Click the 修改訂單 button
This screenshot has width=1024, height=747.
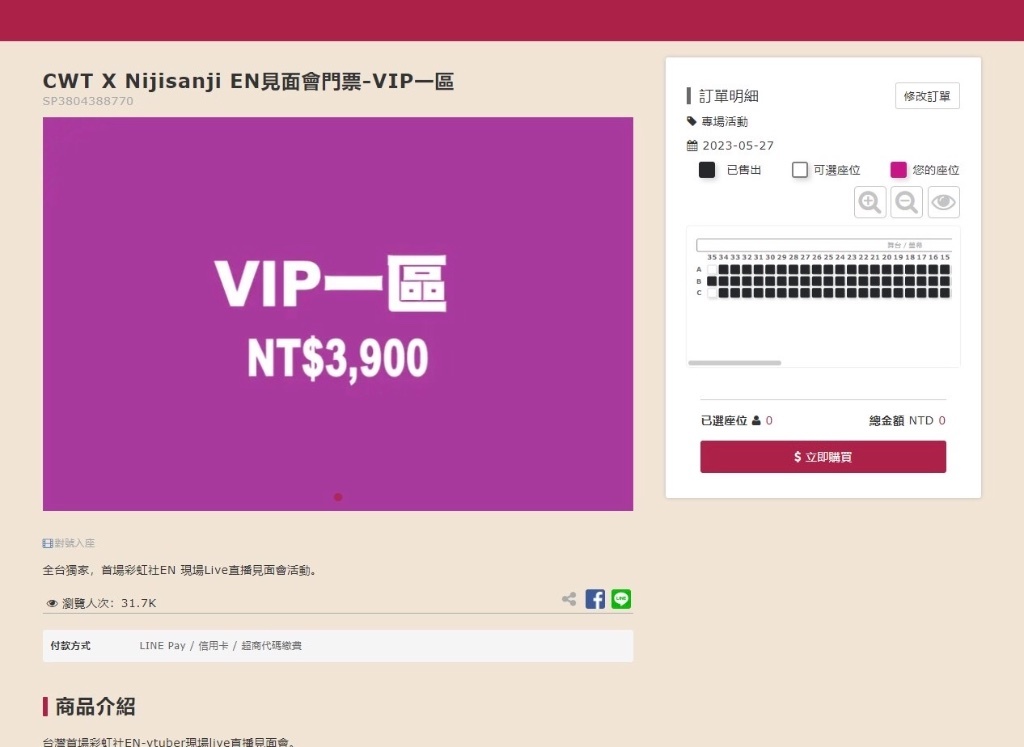click(927, 96)
